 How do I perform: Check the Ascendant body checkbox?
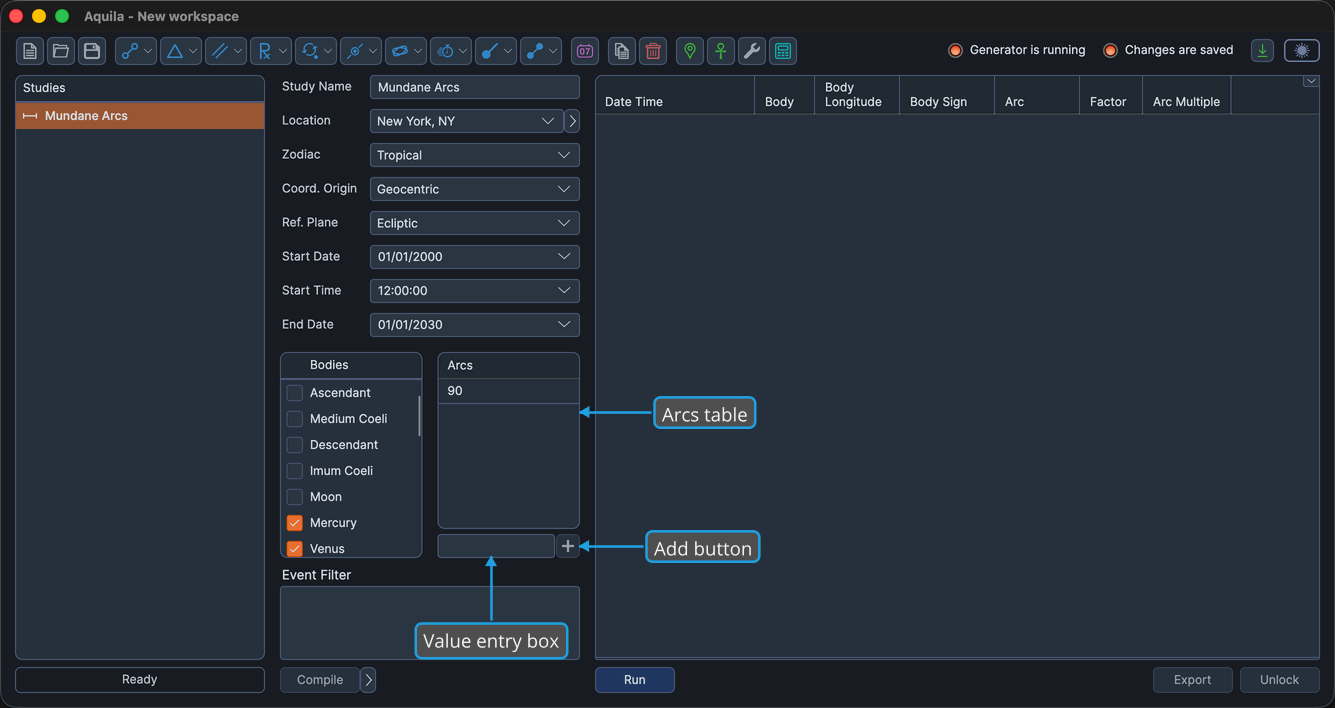tap(295, 393)
